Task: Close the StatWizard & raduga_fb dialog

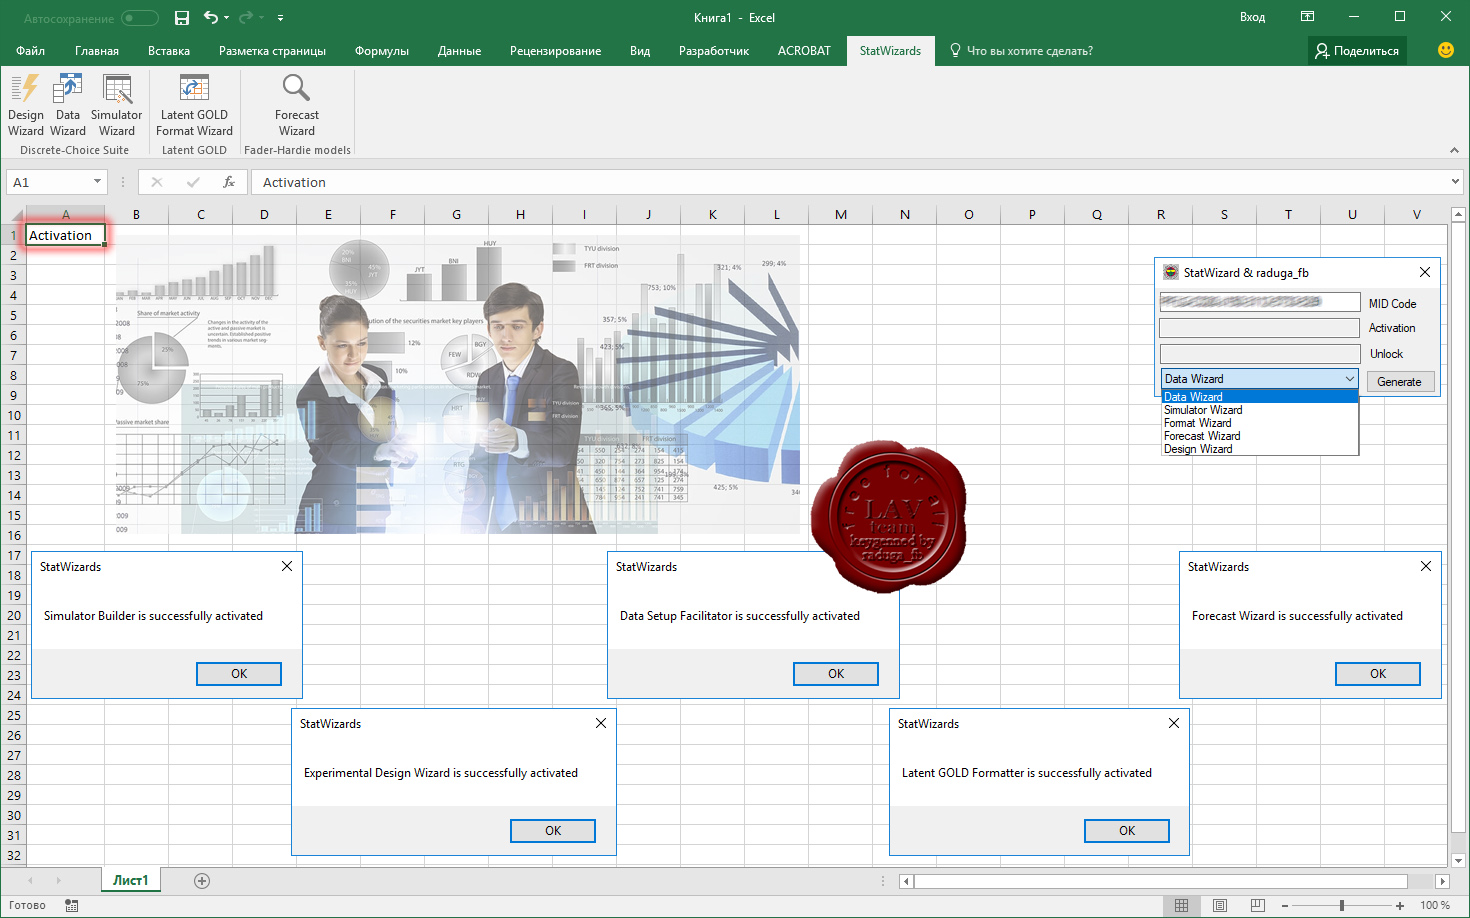Action: (x=1424, y=272)
